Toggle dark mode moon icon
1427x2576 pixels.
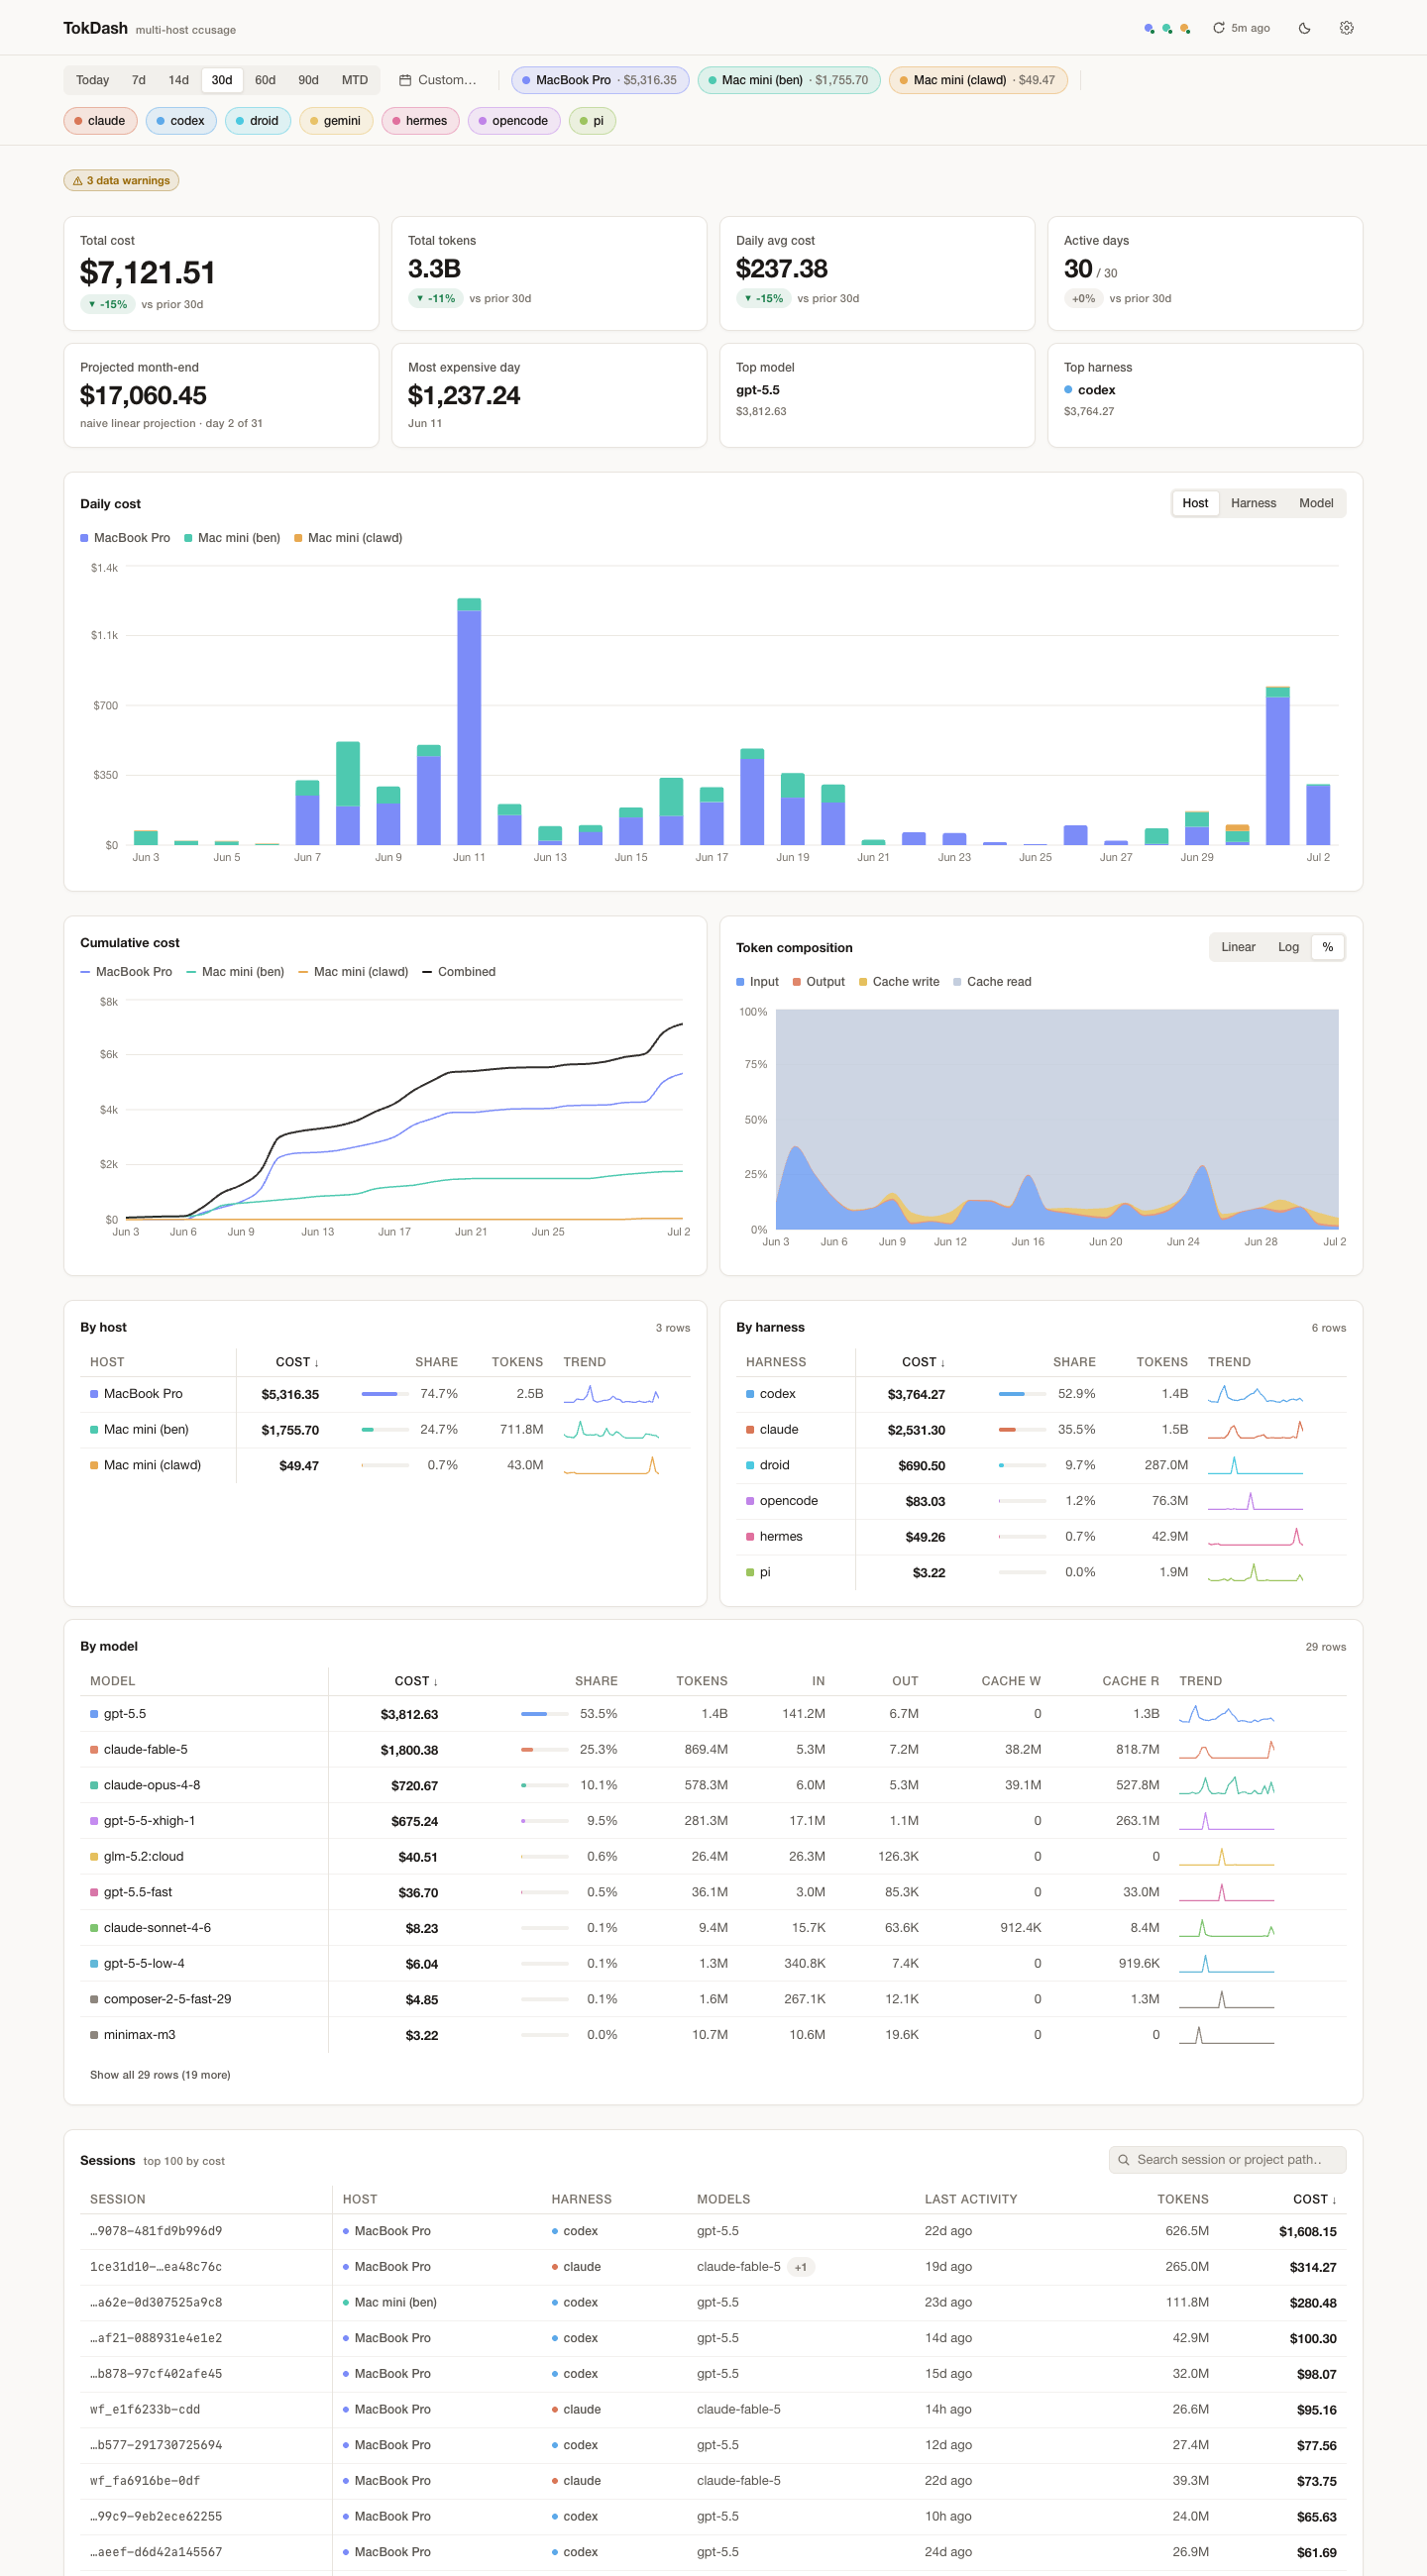[1304, 28]
